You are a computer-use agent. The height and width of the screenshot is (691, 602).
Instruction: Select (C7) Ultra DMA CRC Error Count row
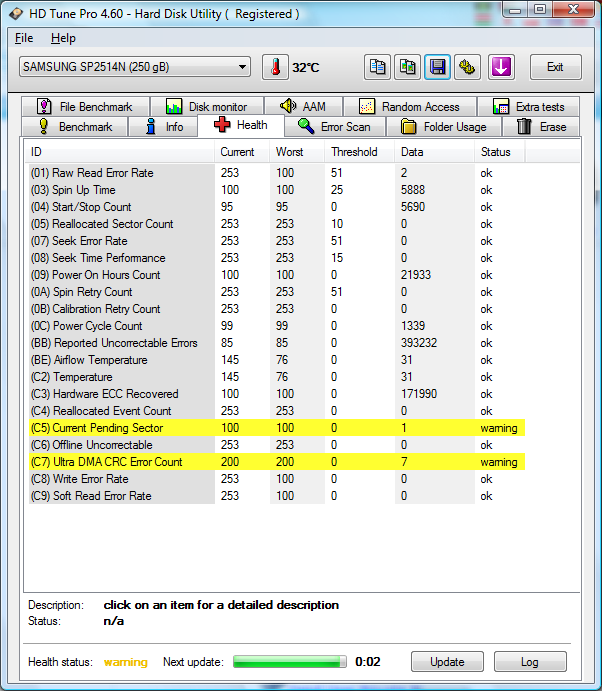pos(277,461)
